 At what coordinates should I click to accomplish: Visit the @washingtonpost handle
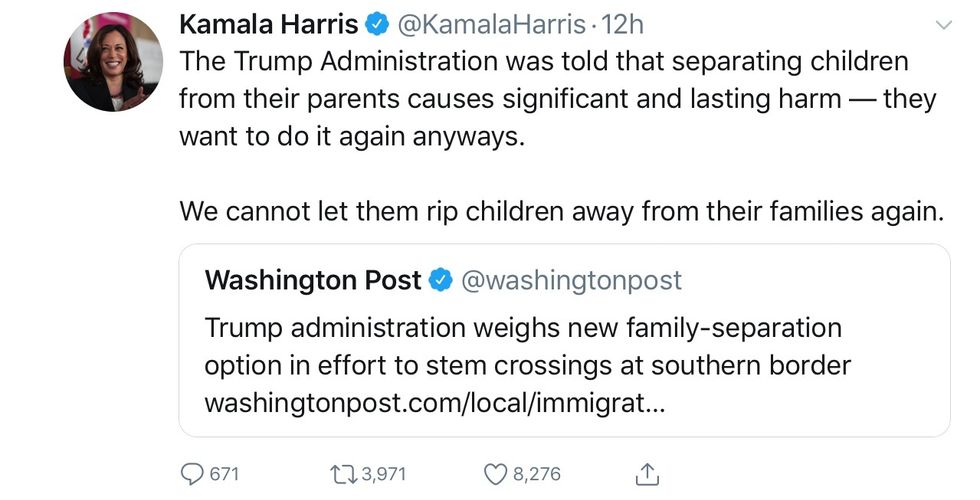(570, 281)
